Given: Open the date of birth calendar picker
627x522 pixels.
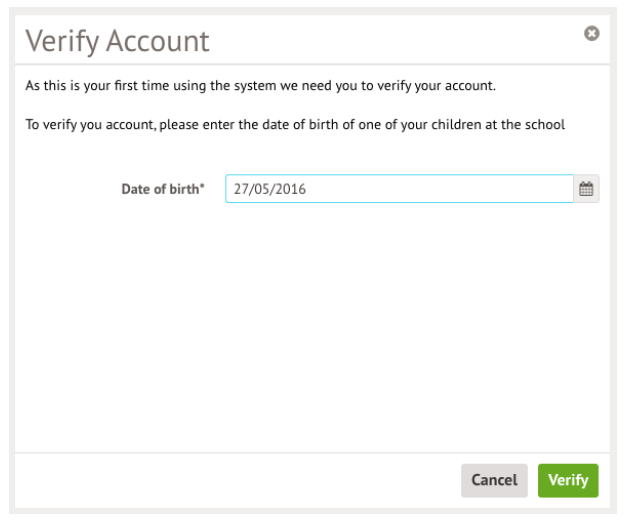Looking at the screenshot, I should [x=587, y=189].
